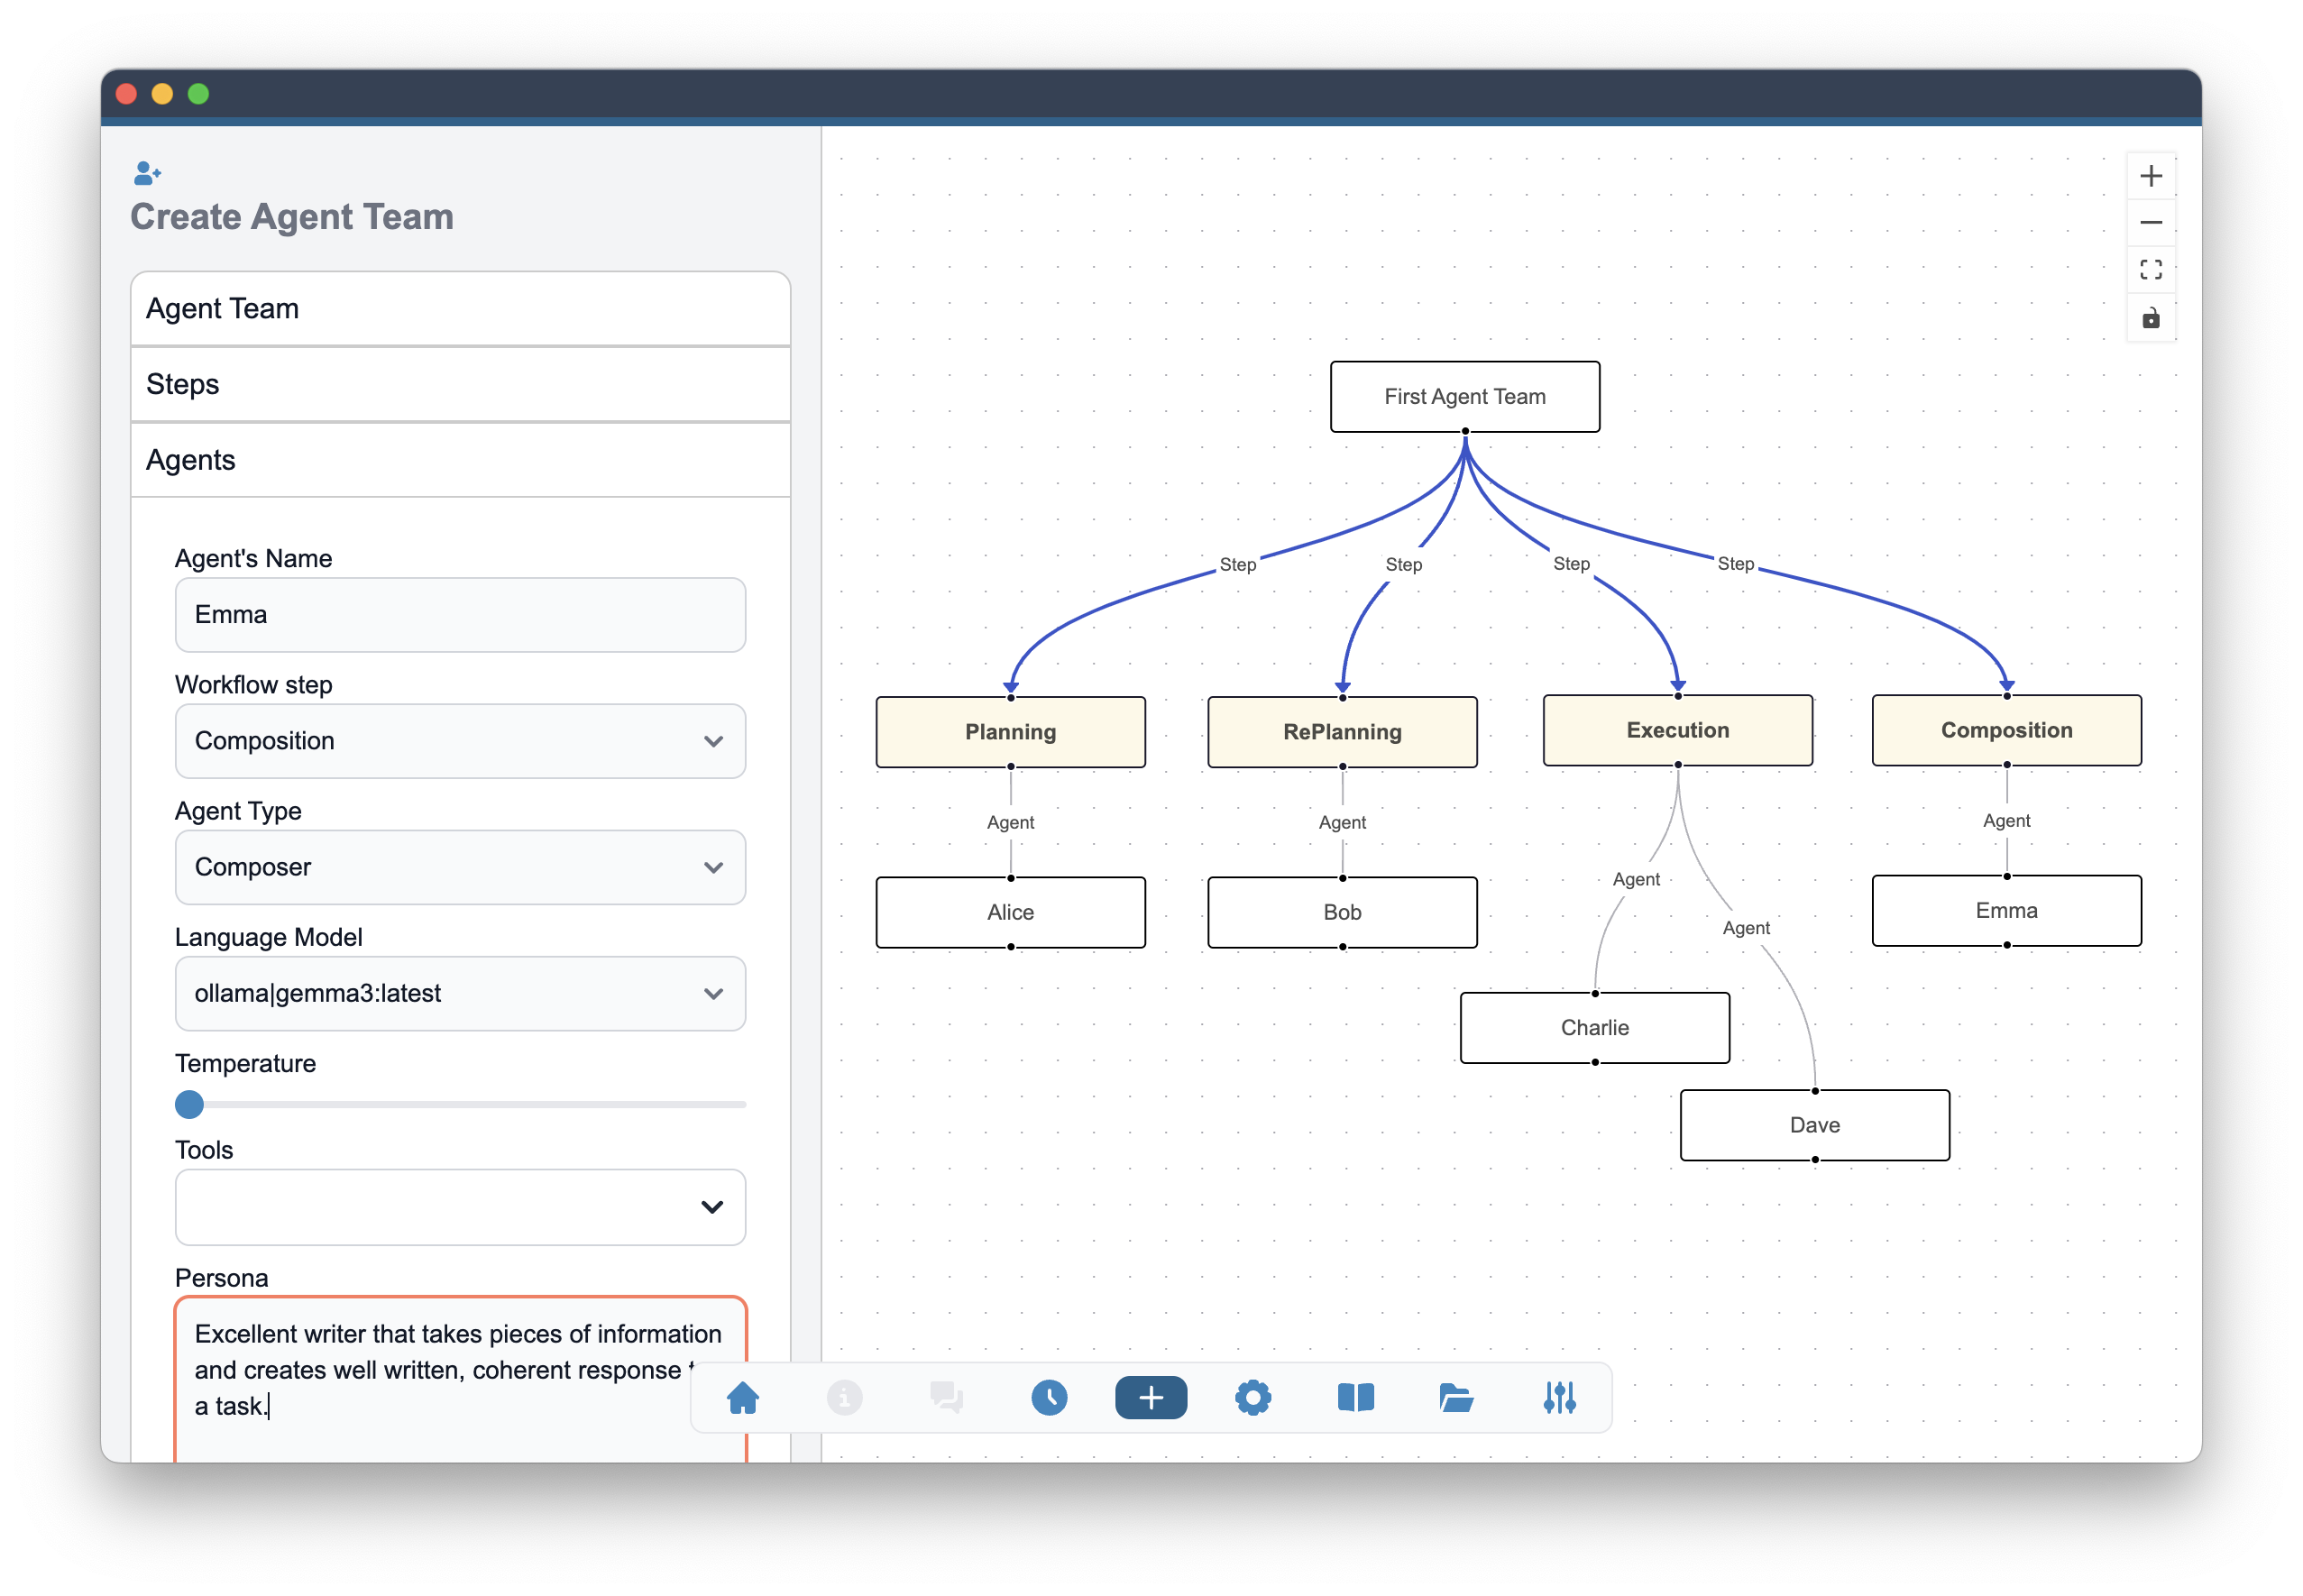Open the sliders configuration icon
The width and height of the screenshot is (2303, 1596).
pyautogui.click(x=1559, y=1397)
